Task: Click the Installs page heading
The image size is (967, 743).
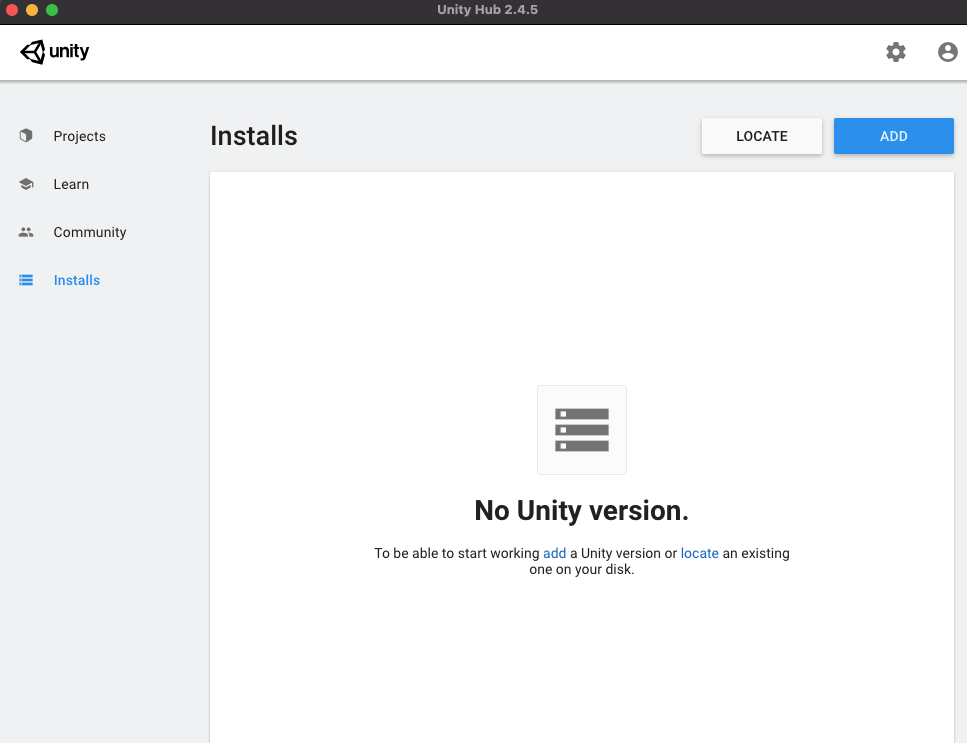Action: 254,136
